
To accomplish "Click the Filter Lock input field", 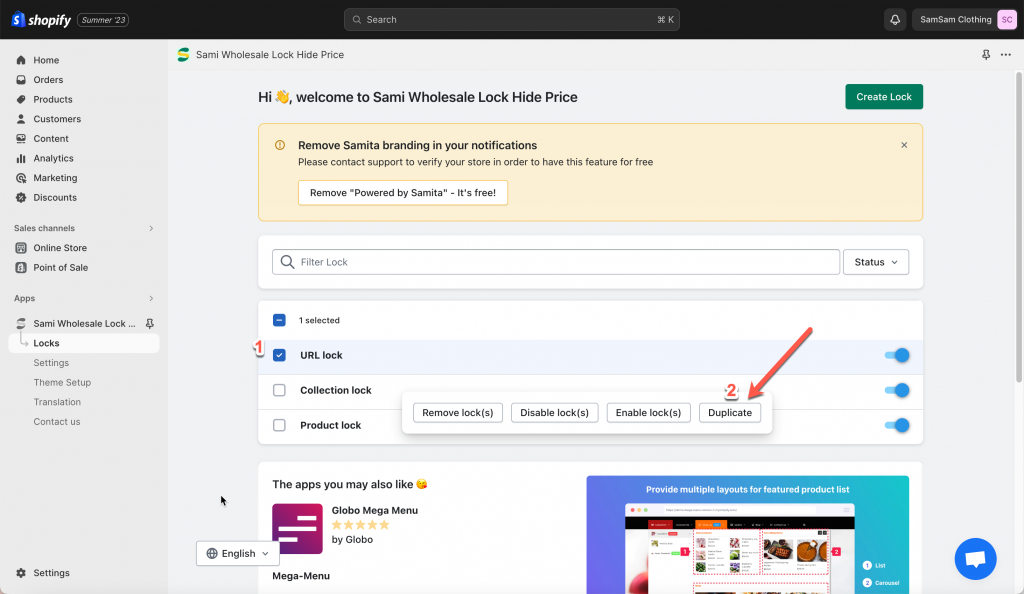I will coord(556,262).
